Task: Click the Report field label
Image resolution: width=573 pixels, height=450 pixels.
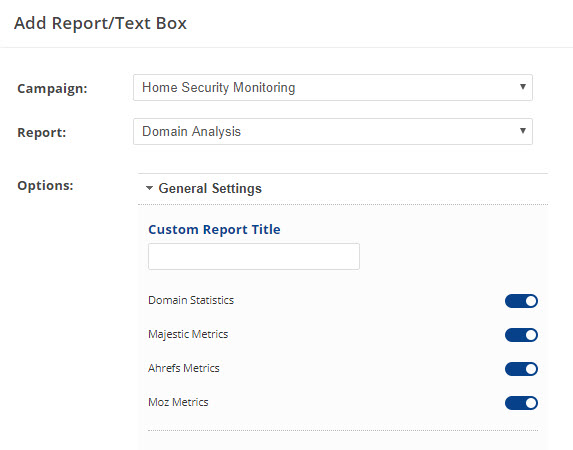Action: tap(42, 132)
